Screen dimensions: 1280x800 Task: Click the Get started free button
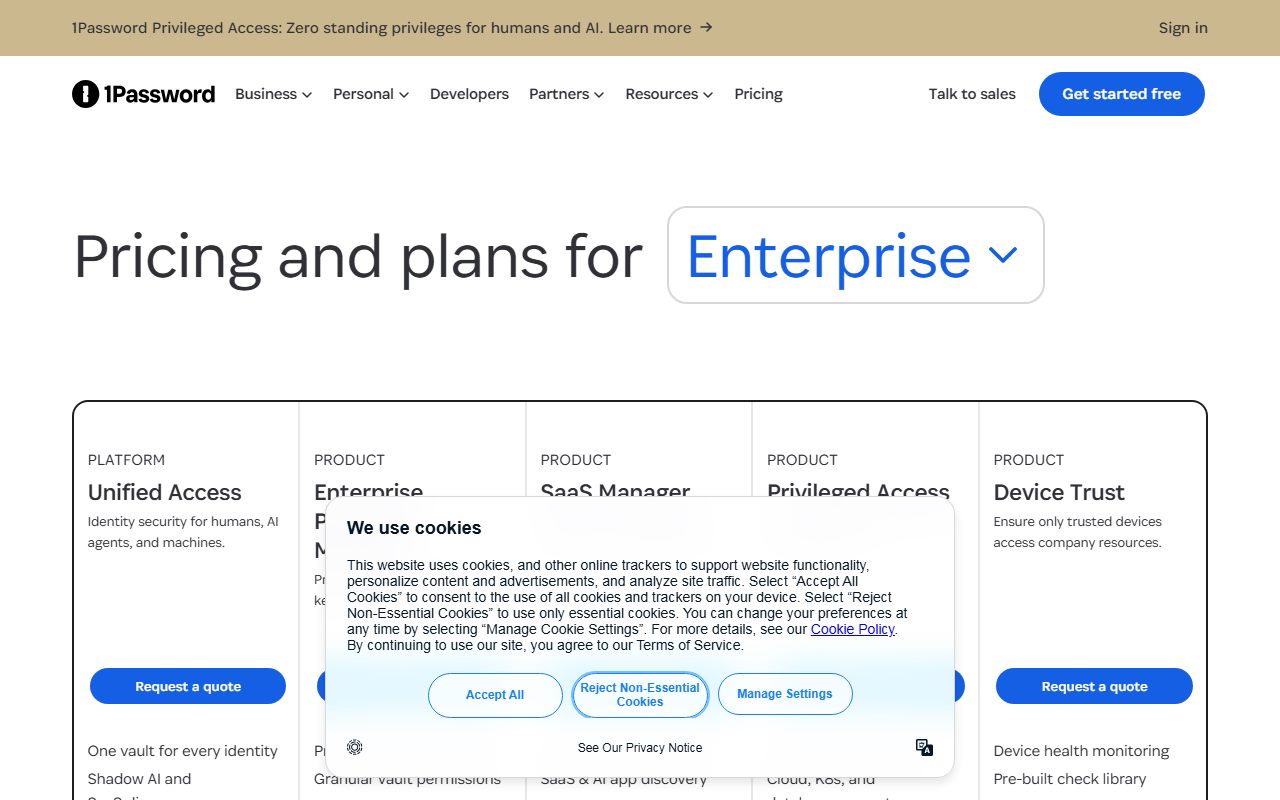1121,94
